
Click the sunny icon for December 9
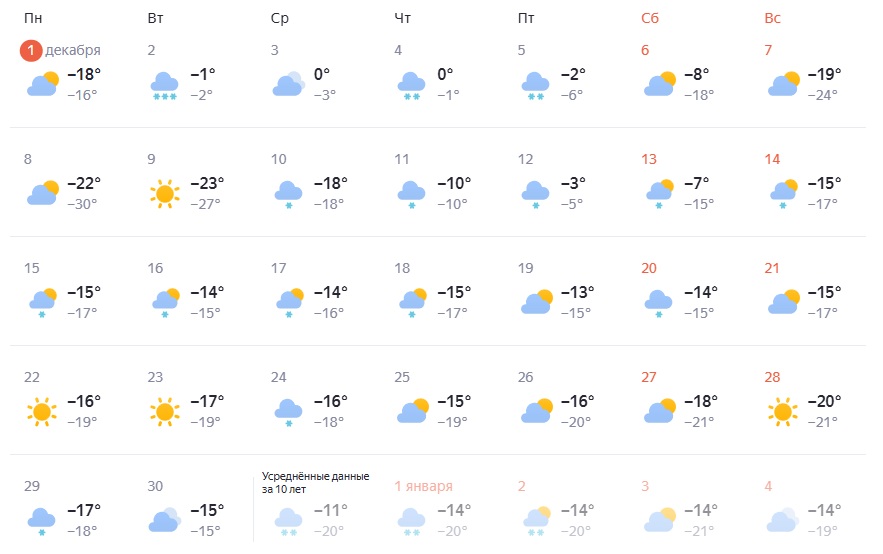pyautogui.click(x=165, y=193)
